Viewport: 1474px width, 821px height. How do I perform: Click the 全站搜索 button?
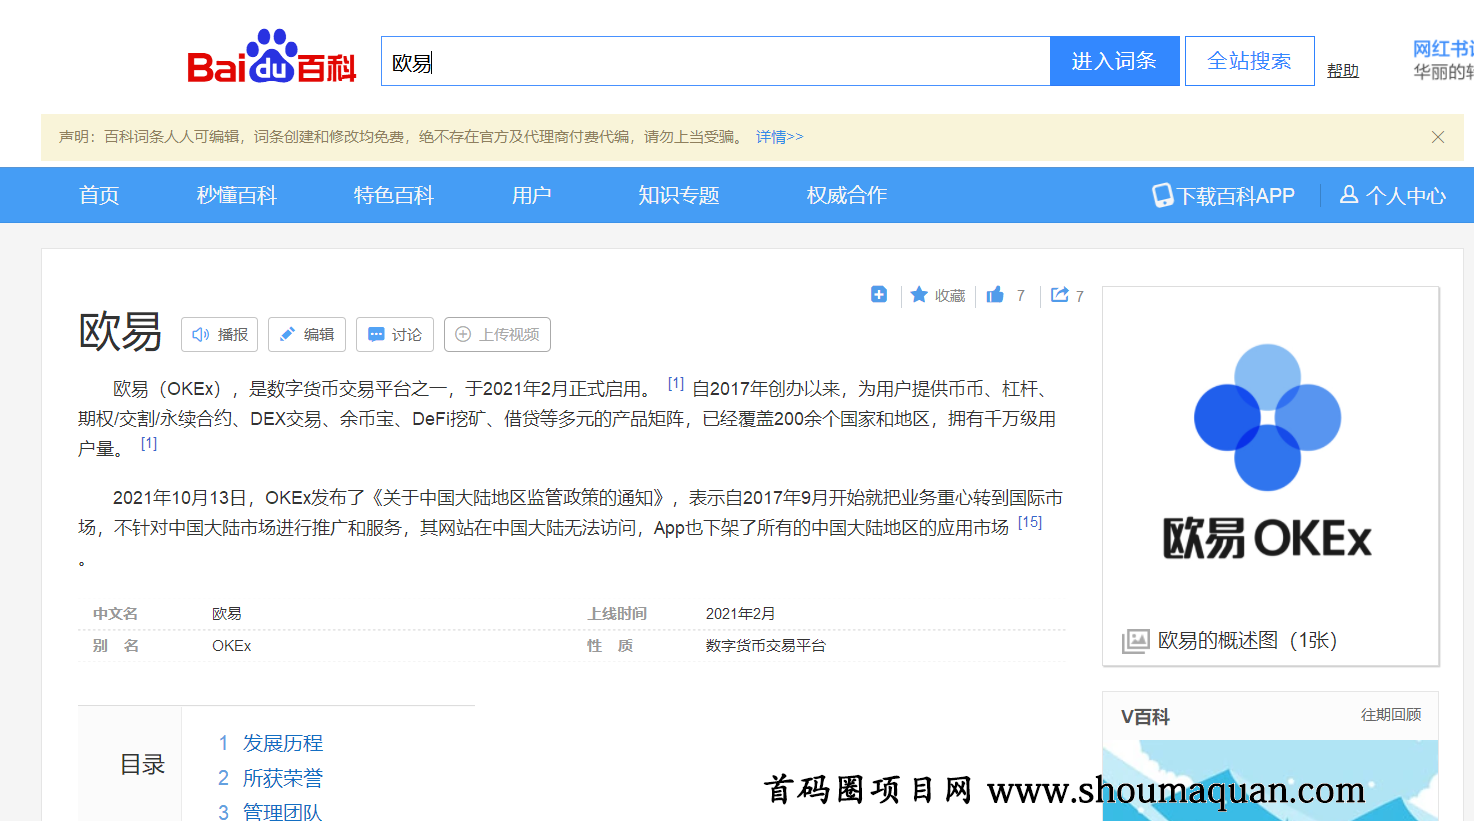(1249, 61)
